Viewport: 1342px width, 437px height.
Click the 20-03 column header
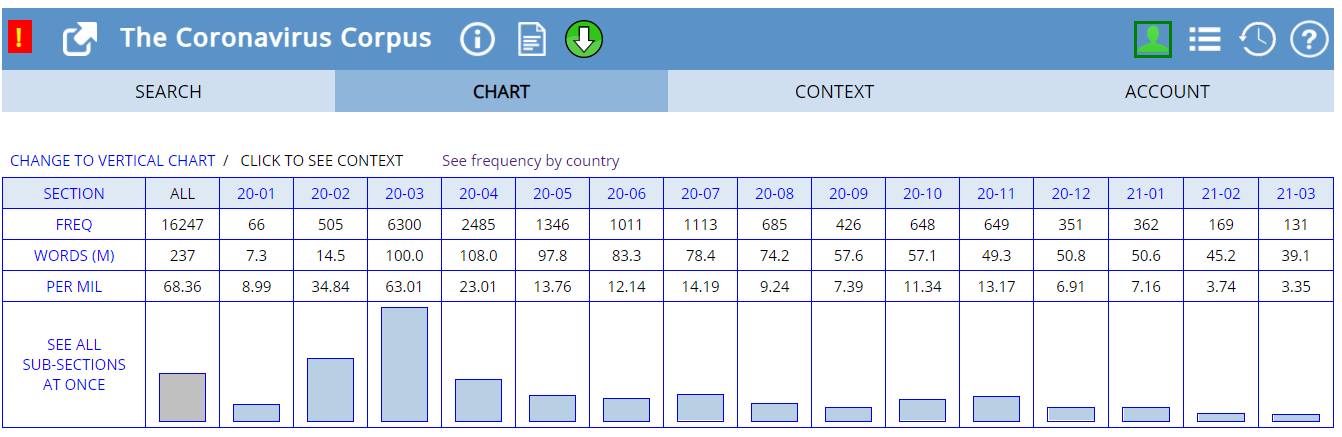pos(404,193)
